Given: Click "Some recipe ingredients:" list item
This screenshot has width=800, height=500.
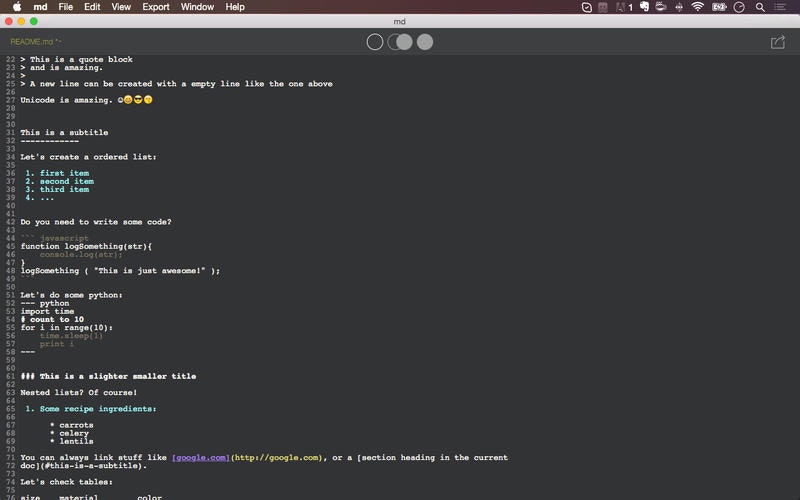Looking at the screenshot, I should (91, 409).
